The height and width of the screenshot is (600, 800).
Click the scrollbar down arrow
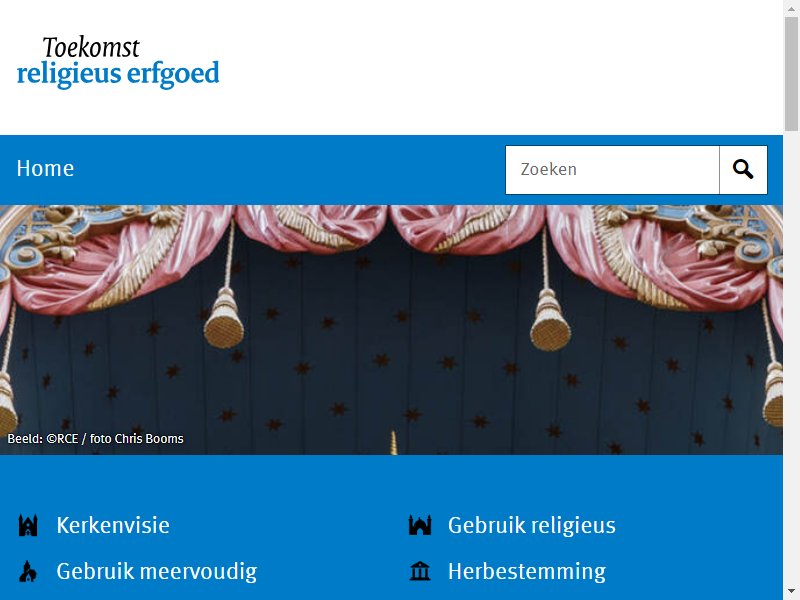point(791,592)
